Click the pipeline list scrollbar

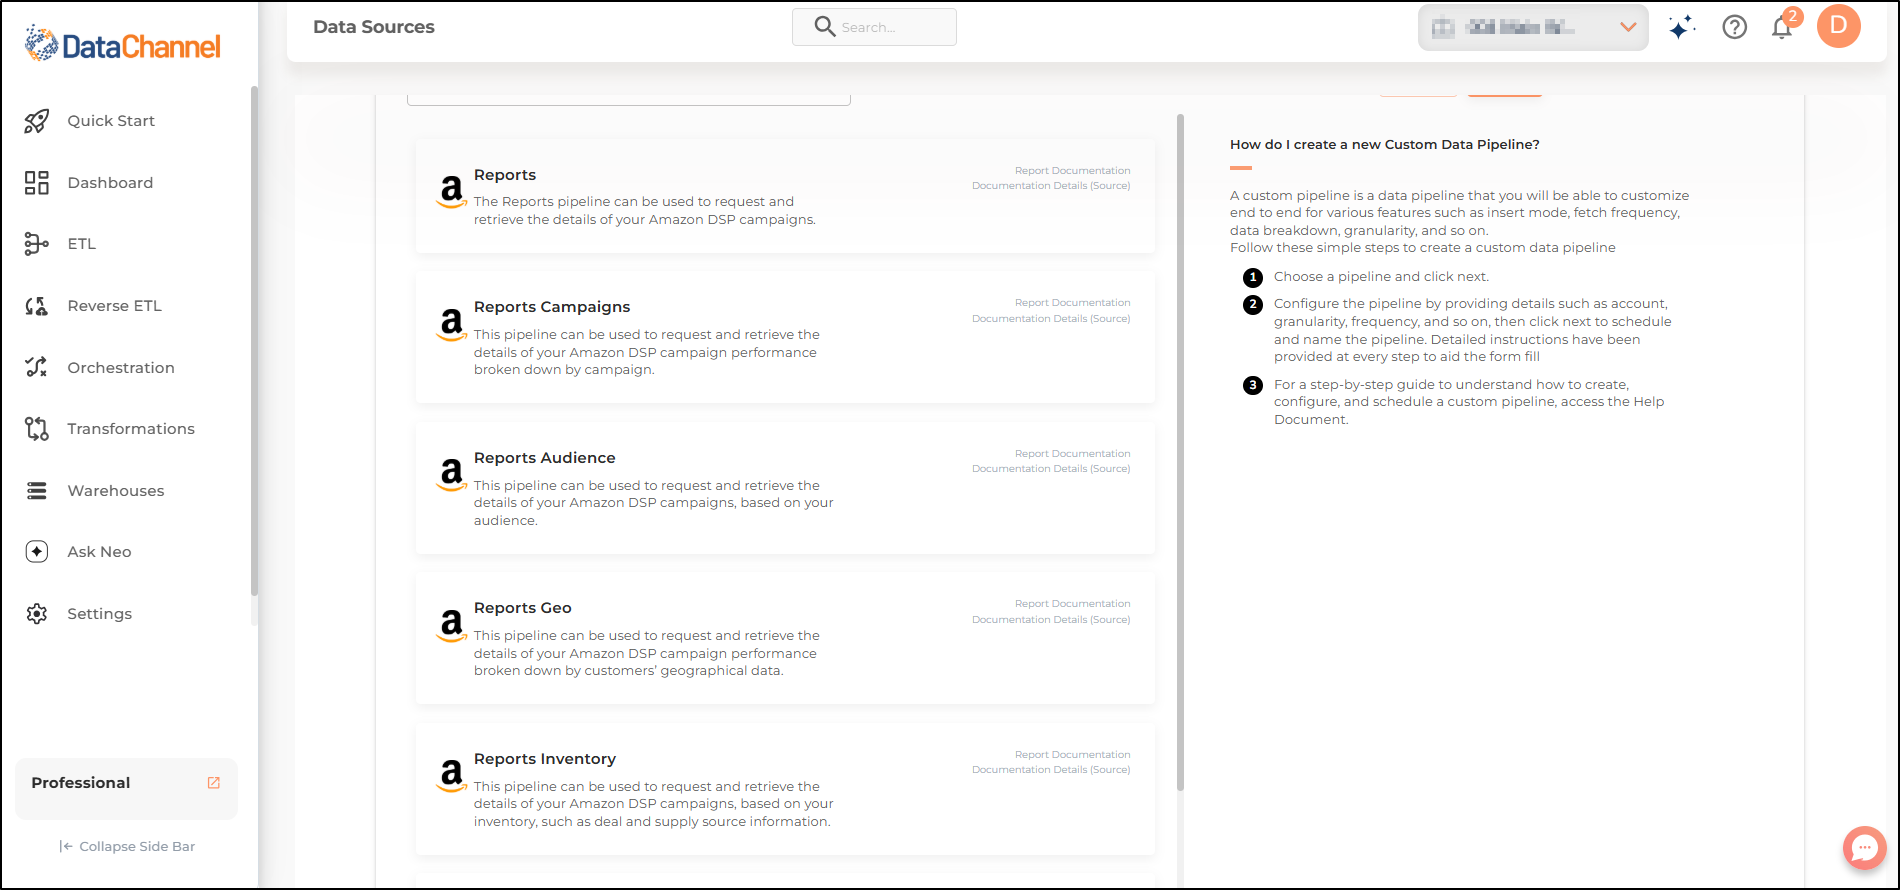1180,452
